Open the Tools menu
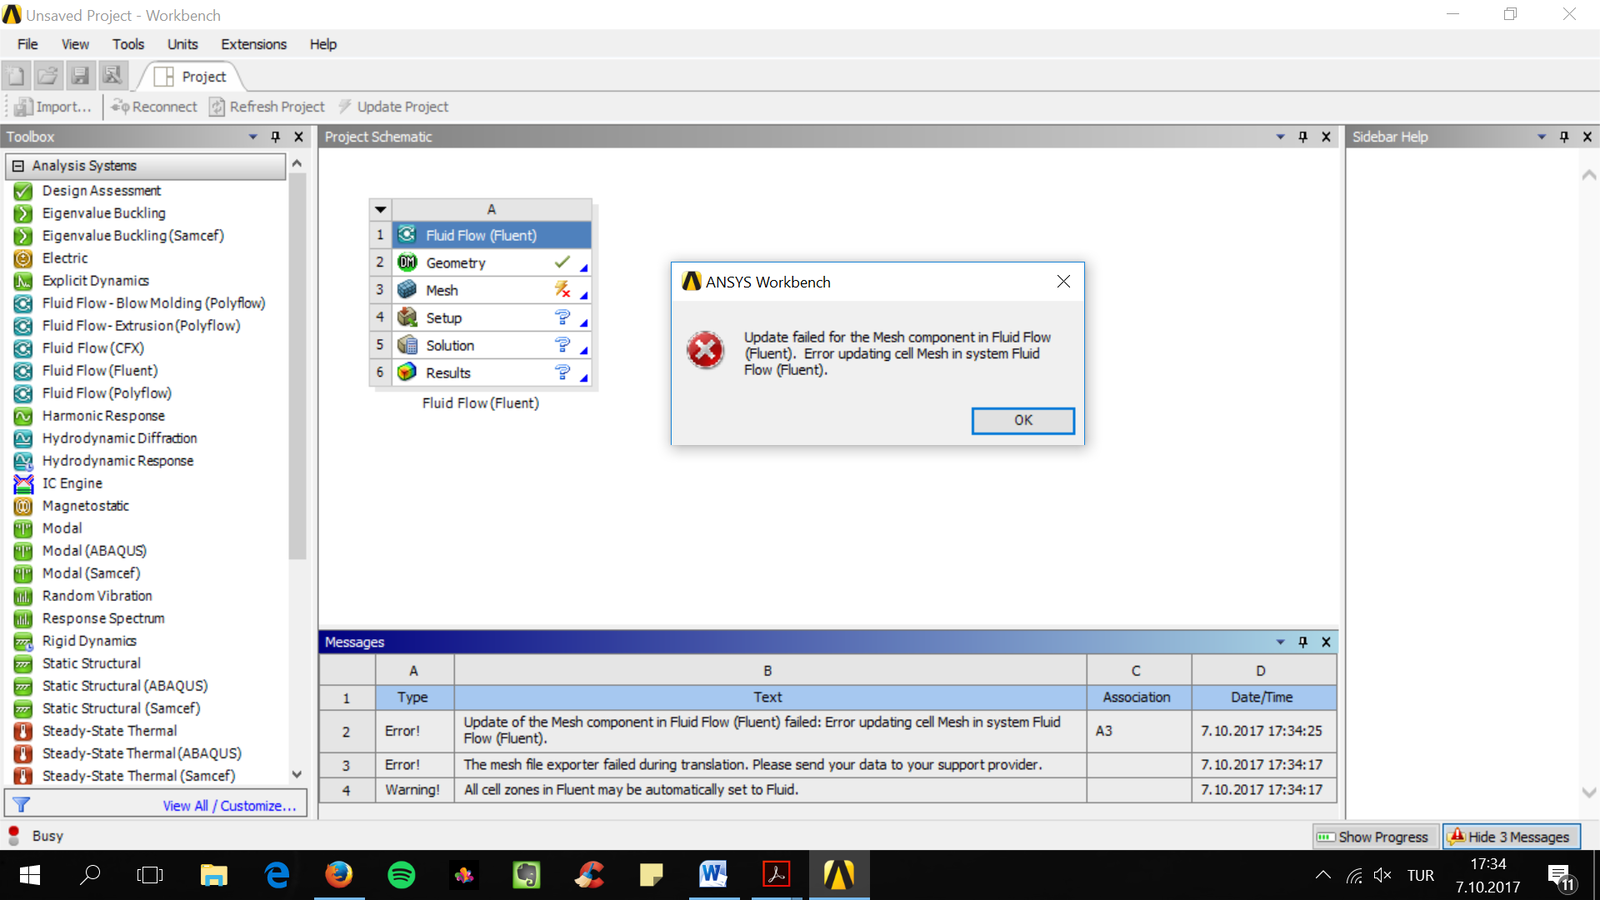This screenshot has height=900, width=1600. coord(128,44)
